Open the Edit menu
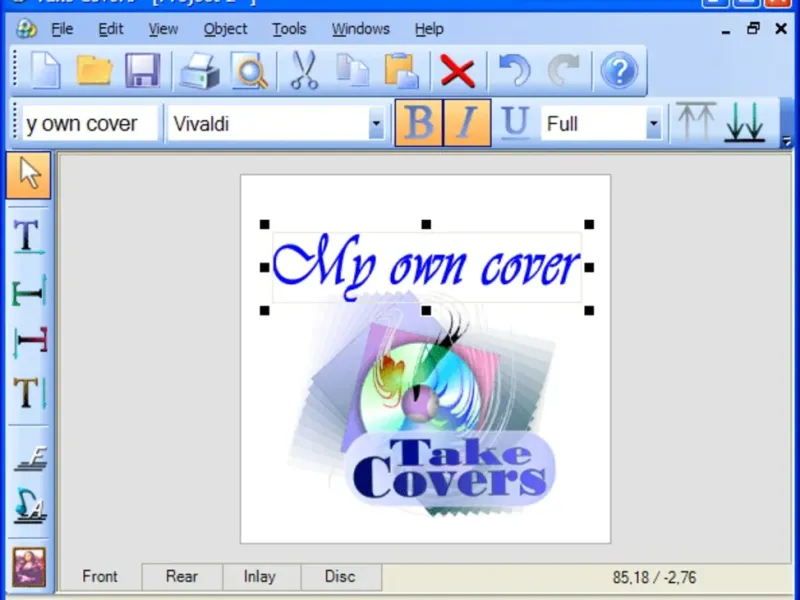The height and width of the screenshot is (600, 800). click(111, 29)
